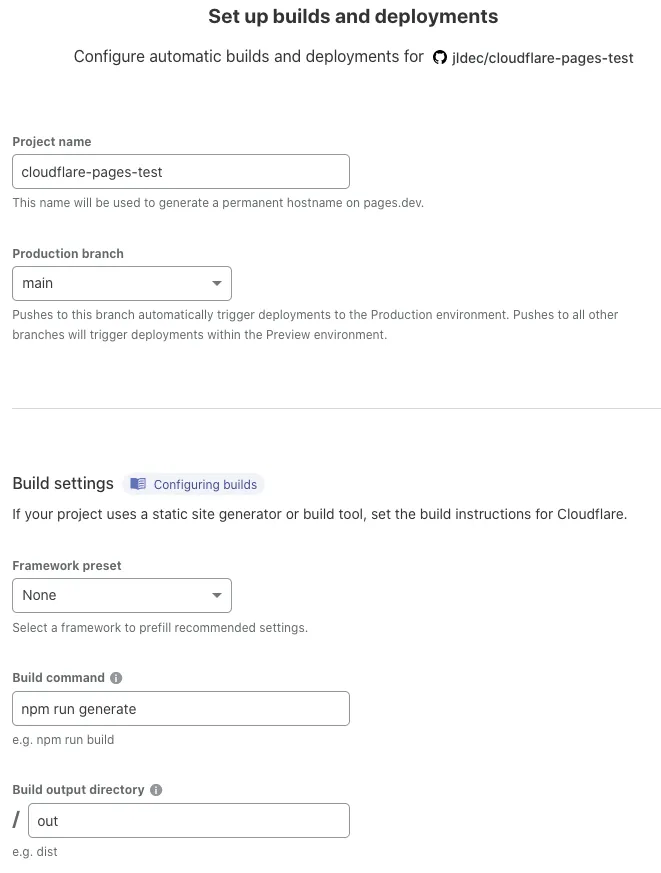Click the Build output directory field
The height and width of the screenshot is (873, 661).
189,820
